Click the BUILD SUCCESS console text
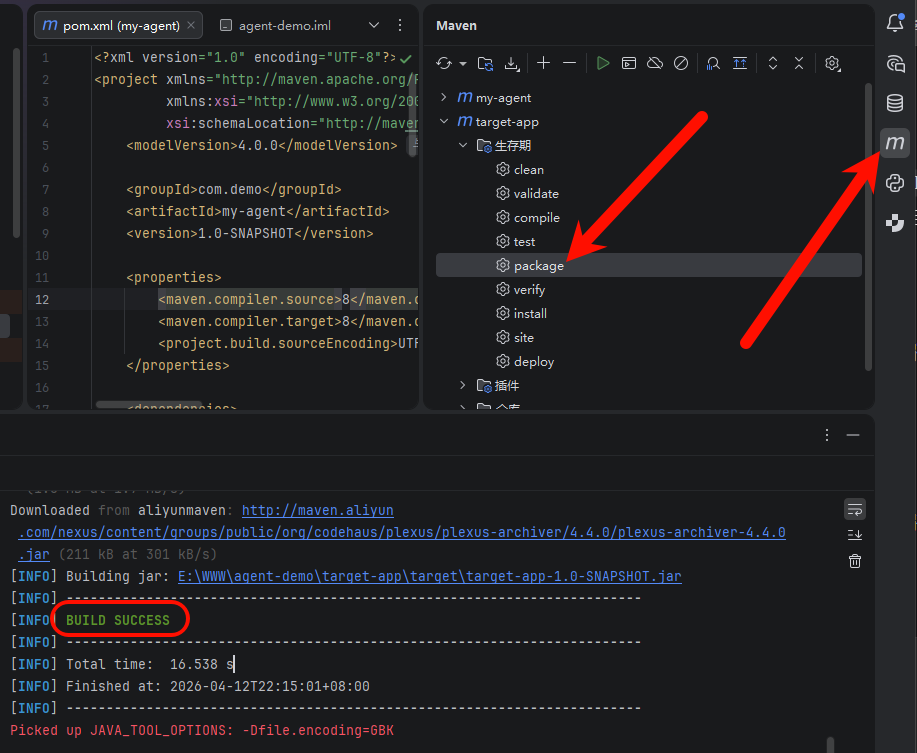 (x=118, y=620)
